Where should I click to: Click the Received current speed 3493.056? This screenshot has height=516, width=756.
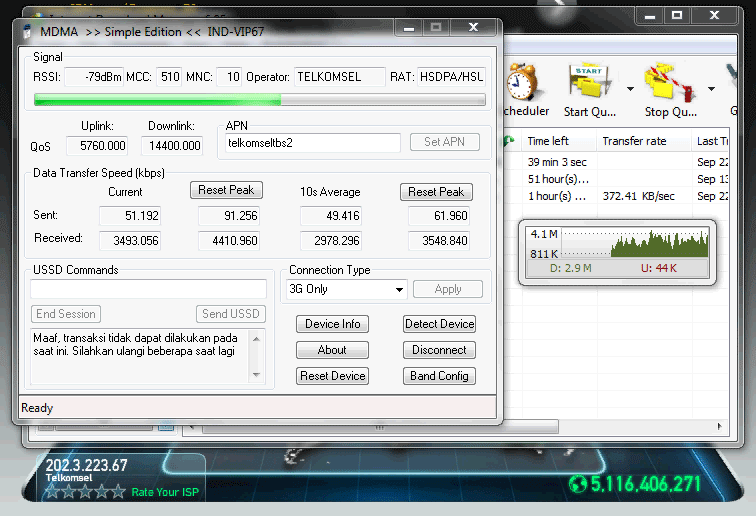pyautogui.click(x=130, y=241)
